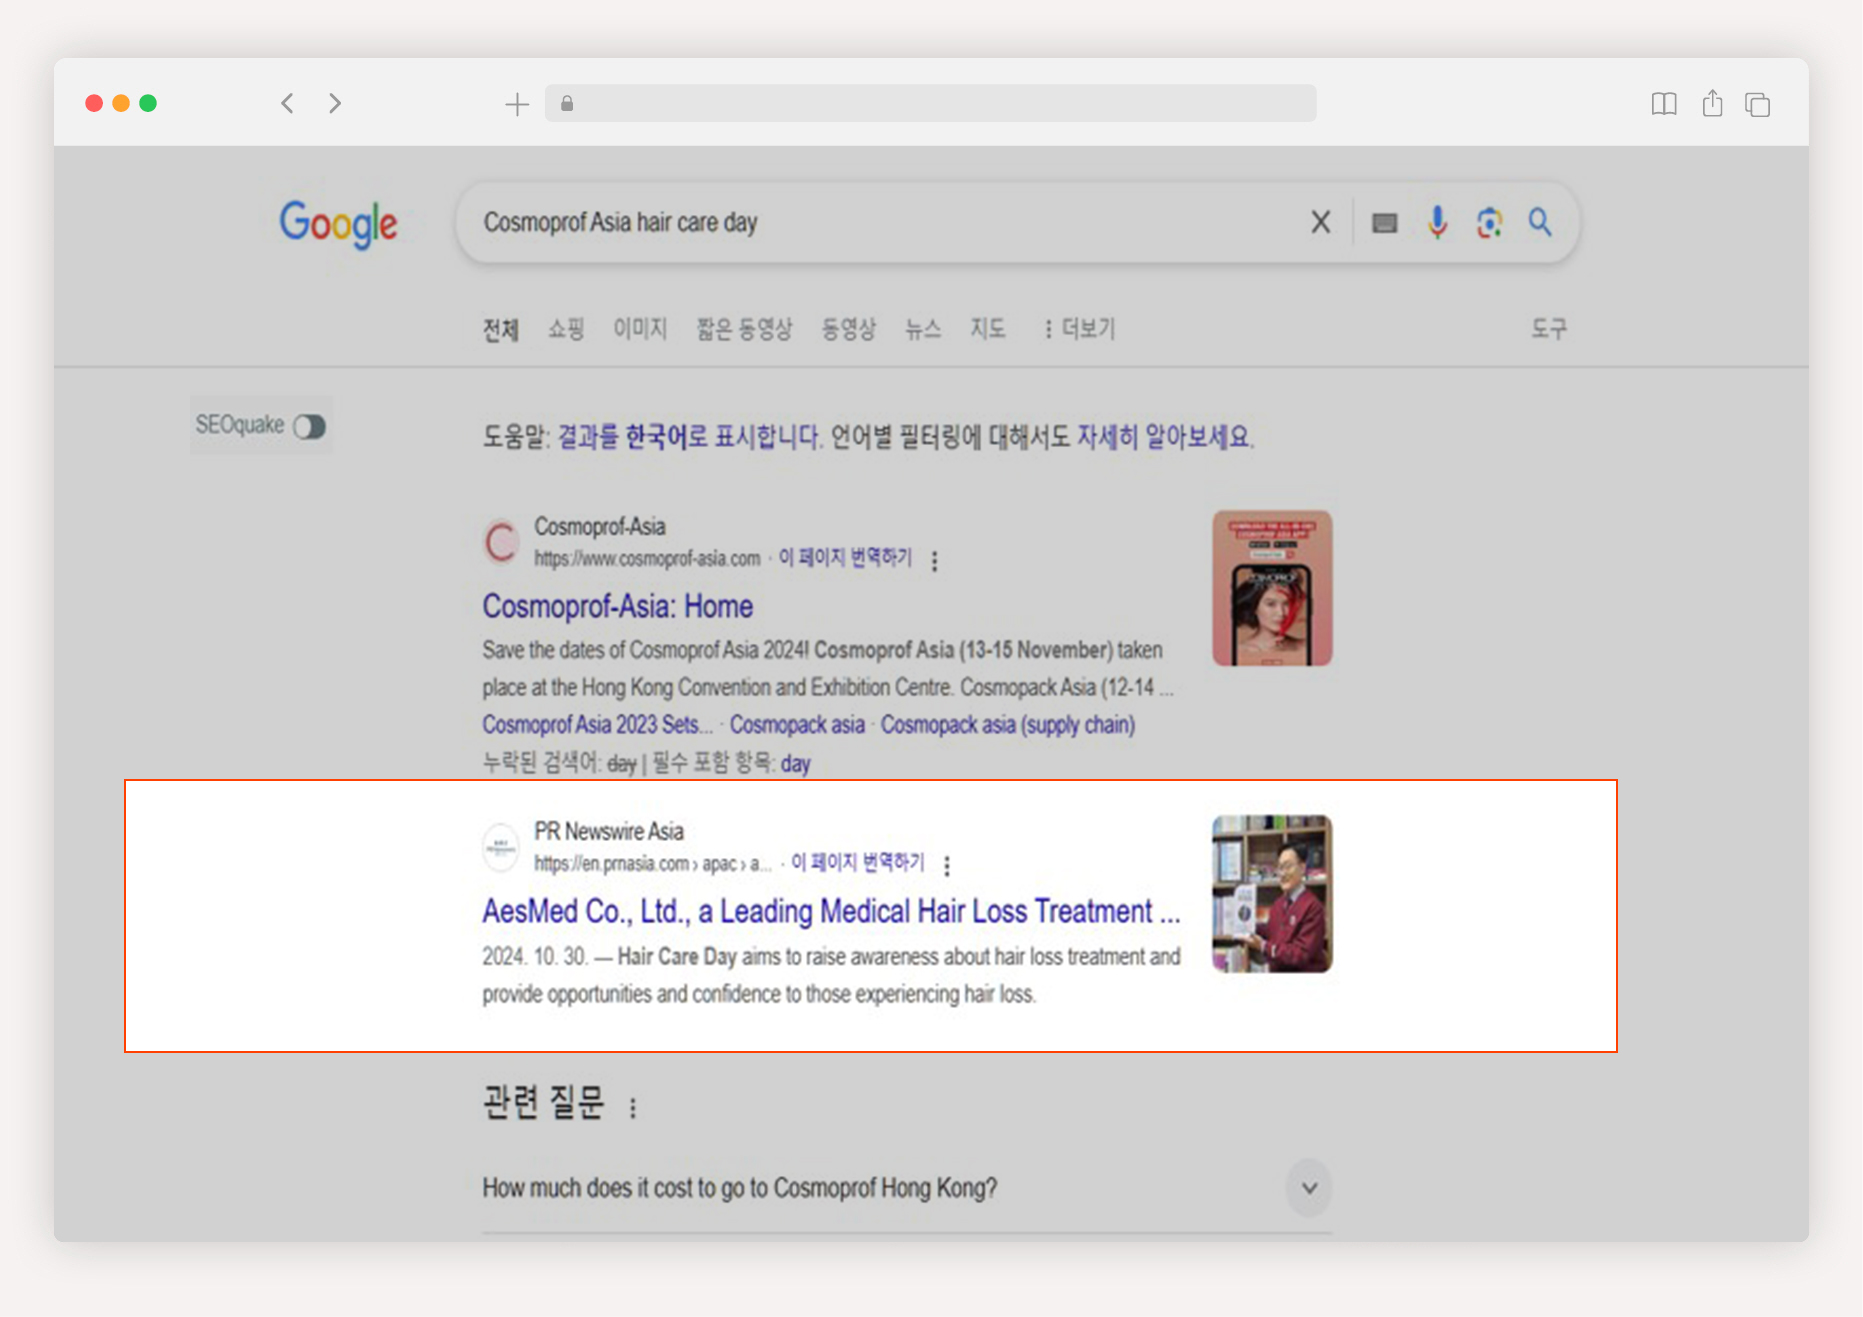Switch to the 쇼핑 tab

[565, 329]
